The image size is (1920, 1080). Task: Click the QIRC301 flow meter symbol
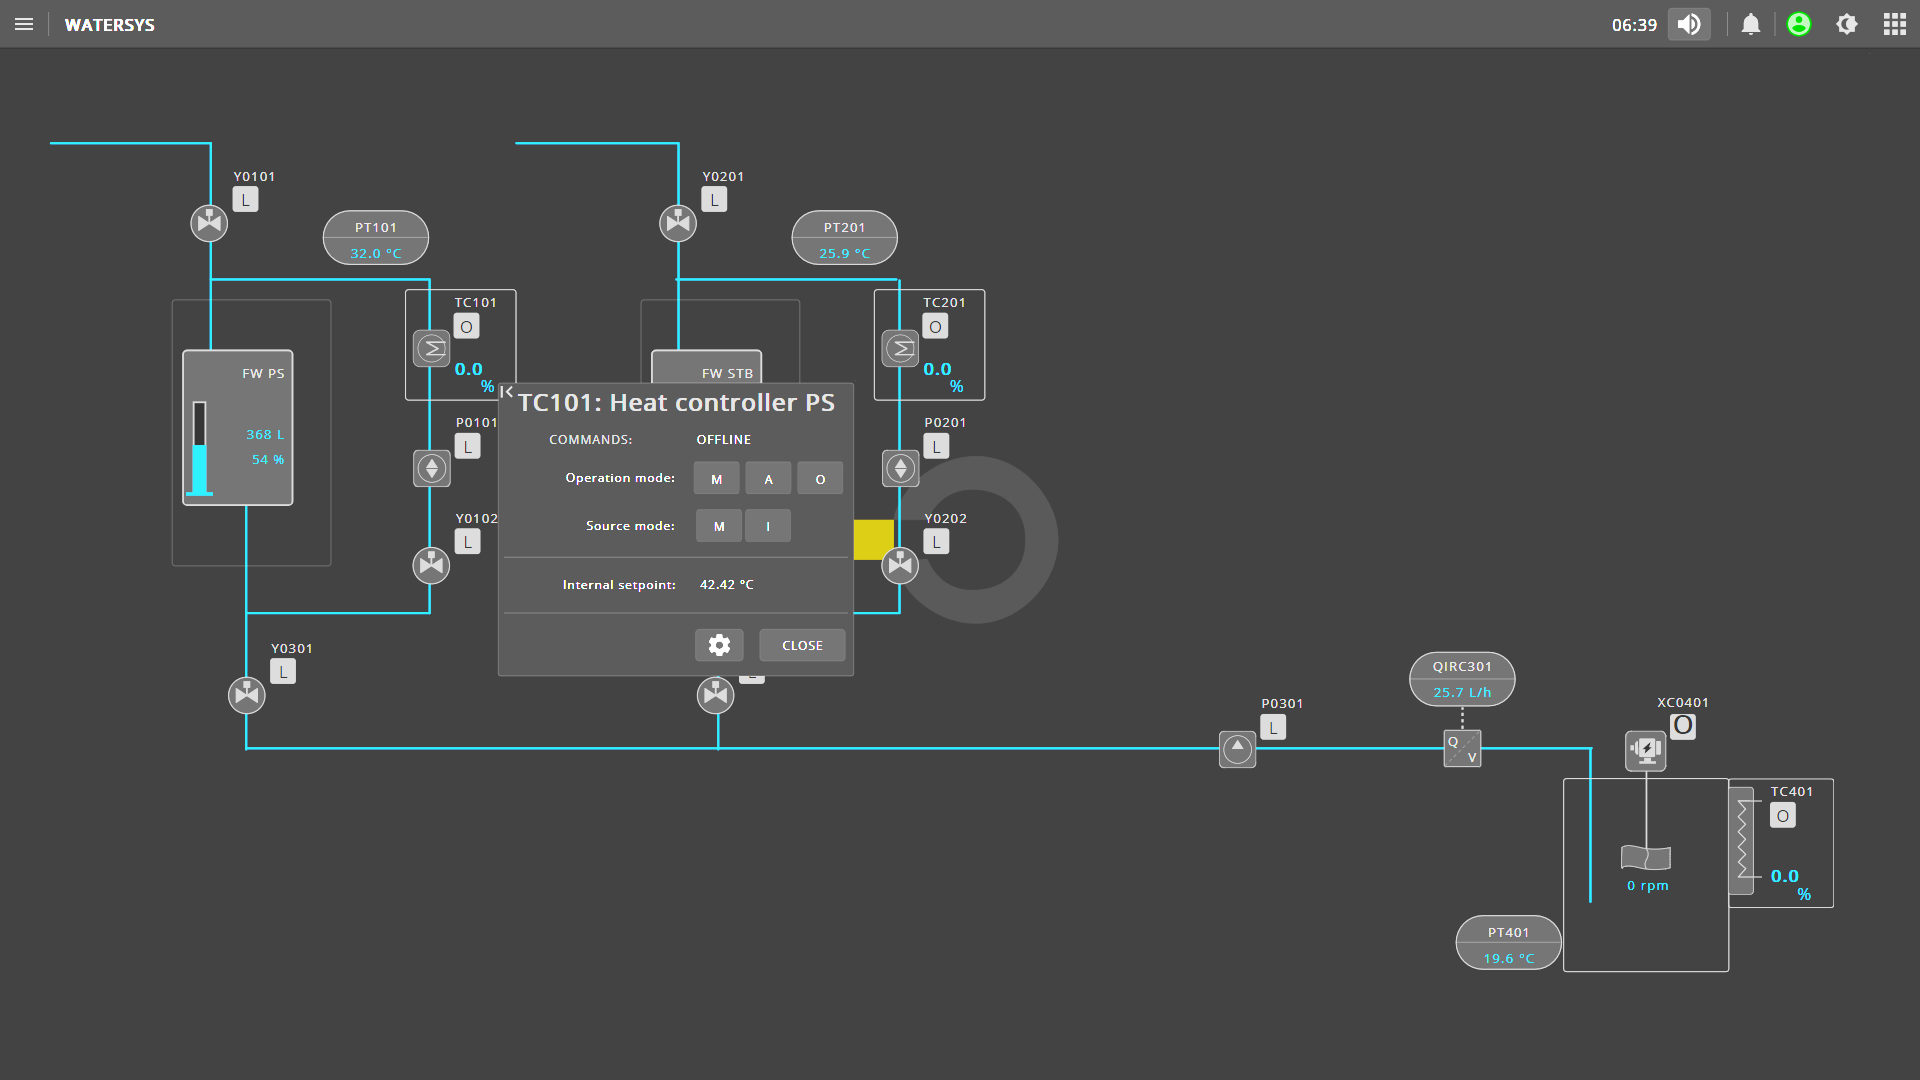[1462, 749]
